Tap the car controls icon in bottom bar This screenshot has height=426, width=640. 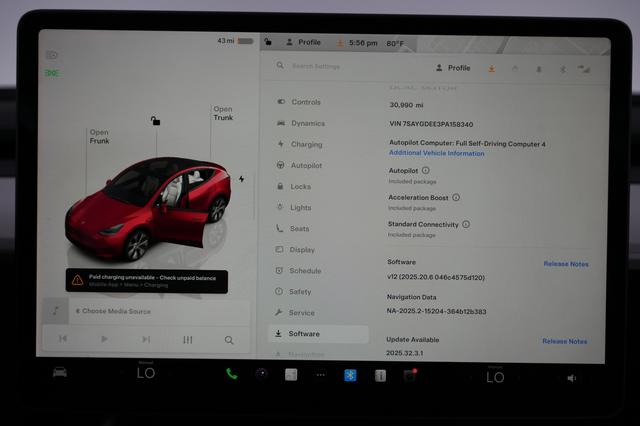pyautogui.click(x=60, y=372)
